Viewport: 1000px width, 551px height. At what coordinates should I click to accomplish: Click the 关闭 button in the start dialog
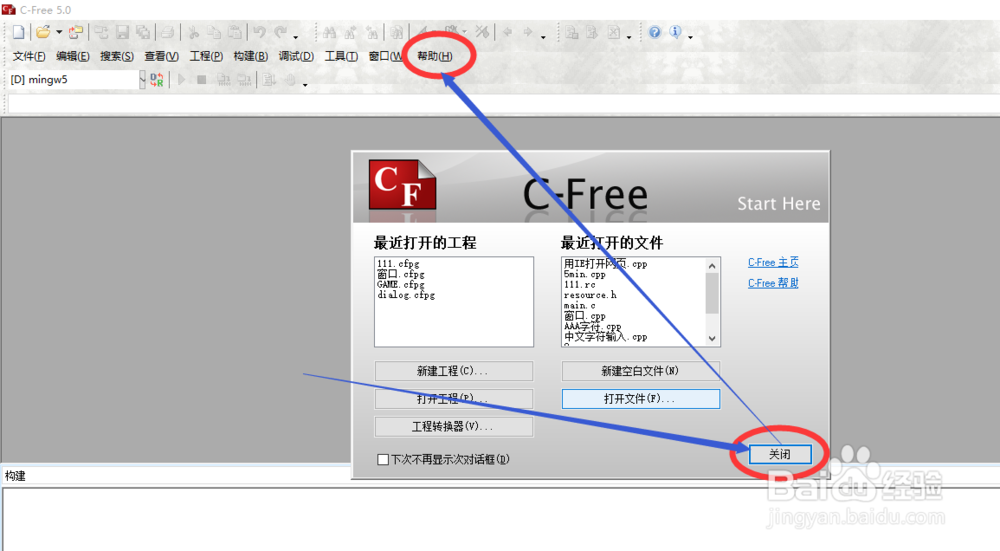pos(780,454)
